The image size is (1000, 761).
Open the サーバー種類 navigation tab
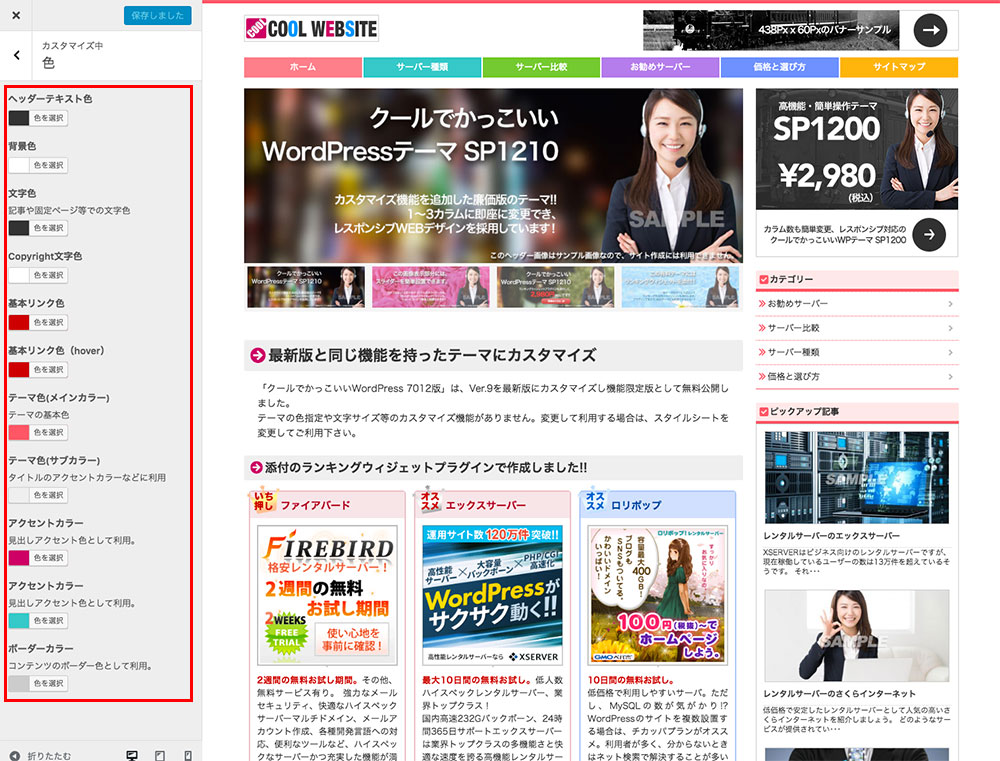pyautogui.click(x=422, y=67)
